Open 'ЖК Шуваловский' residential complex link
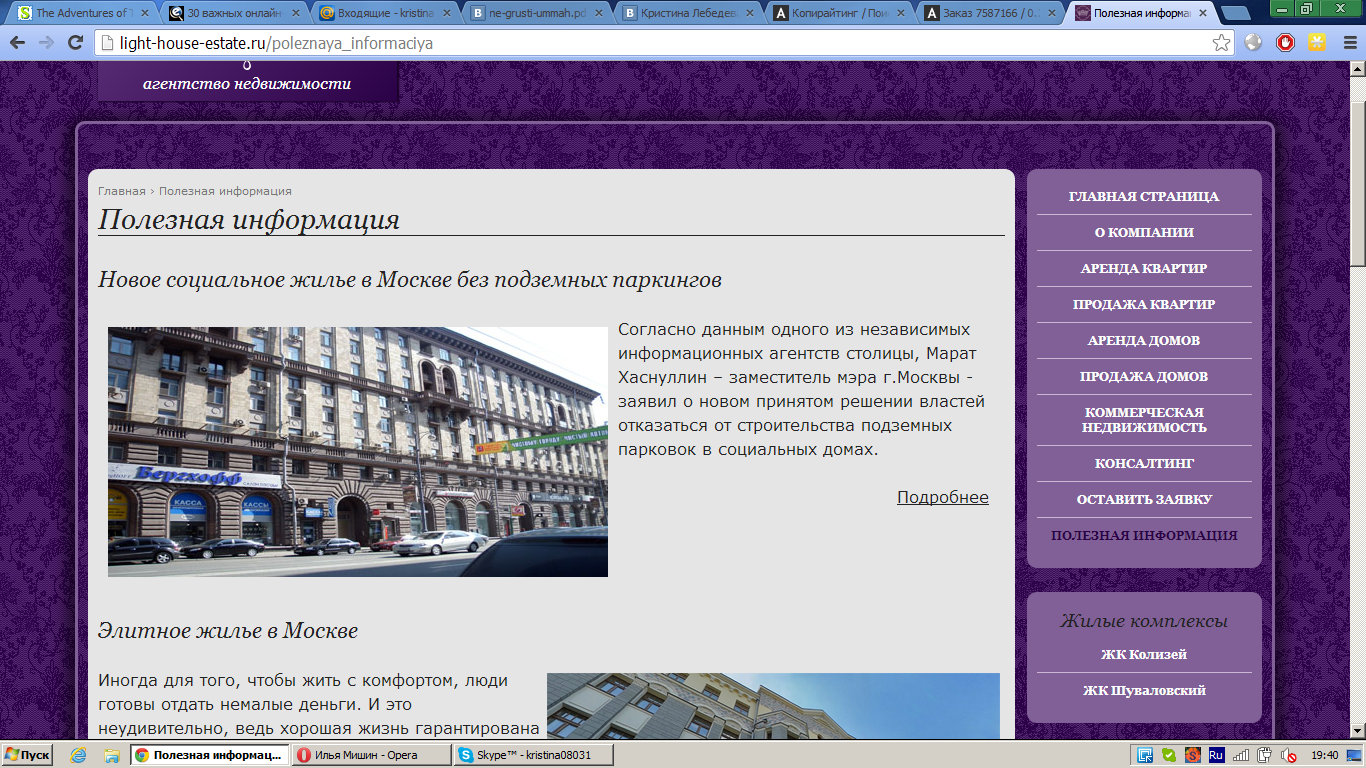The image size is (1366, 768). tap(1144, 690)
